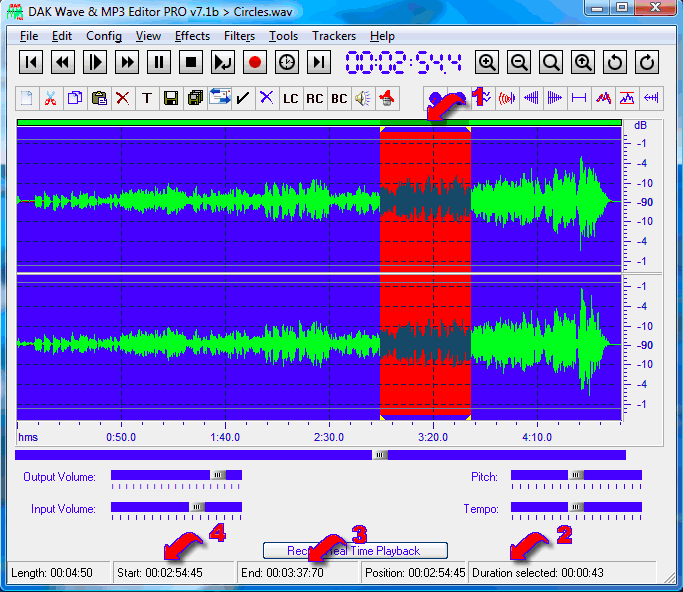Click the T trim icon
Image resolution: width=683 pixels, height=592 pixels.
[147, 98]
